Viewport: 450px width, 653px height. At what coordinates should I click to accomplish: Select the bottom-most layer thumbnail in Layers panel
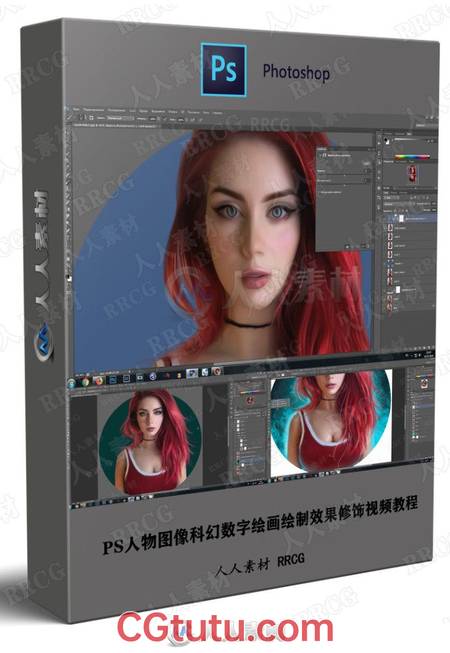tap(390, 308)
